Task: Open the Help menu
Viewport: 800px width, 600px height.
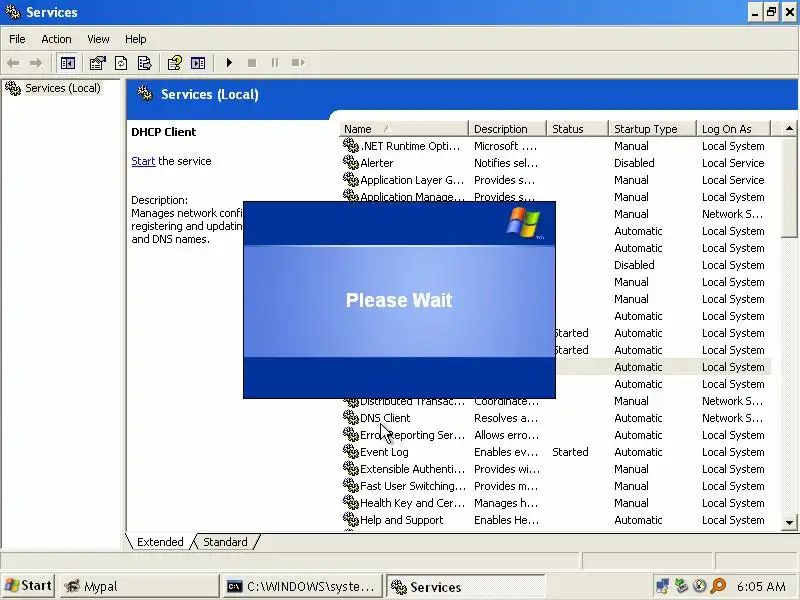Action: click(135, 39)
